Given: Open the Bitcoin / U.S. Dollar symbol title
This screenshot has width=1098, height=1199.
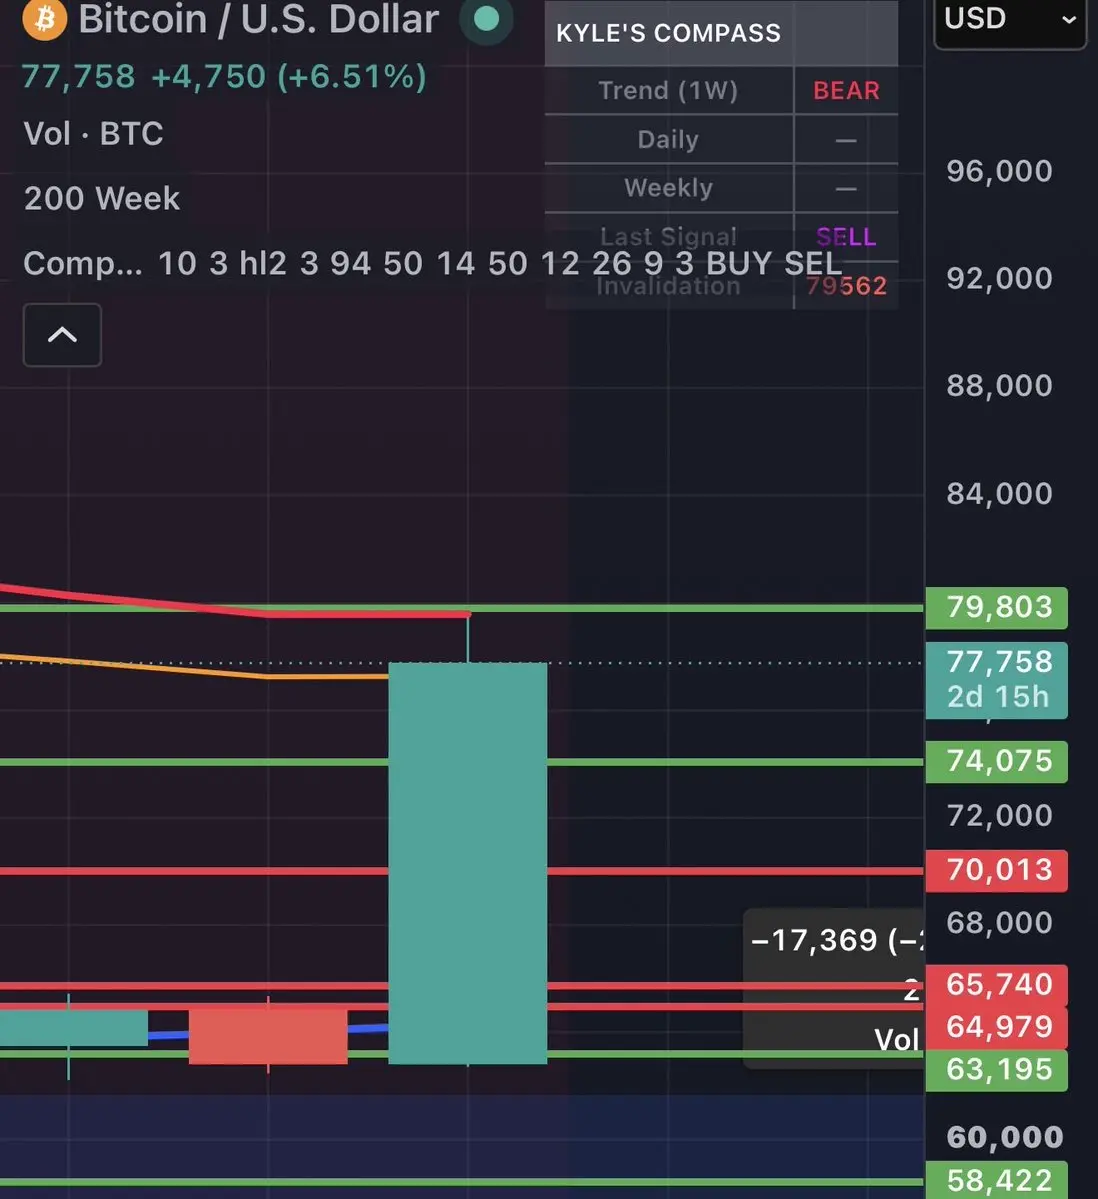Looking at the screenshot, I should [x=258, y=19].
